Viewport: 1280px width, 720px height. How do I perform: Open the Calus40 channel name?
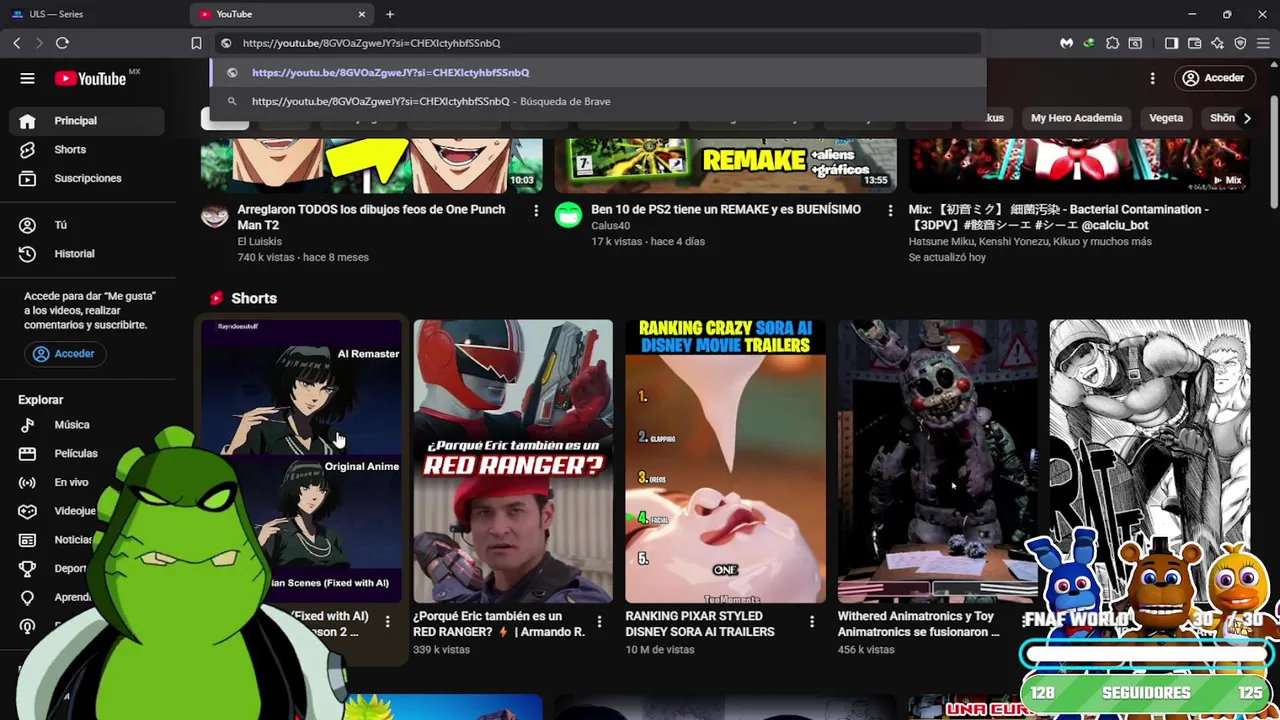[x=610, y=226]
